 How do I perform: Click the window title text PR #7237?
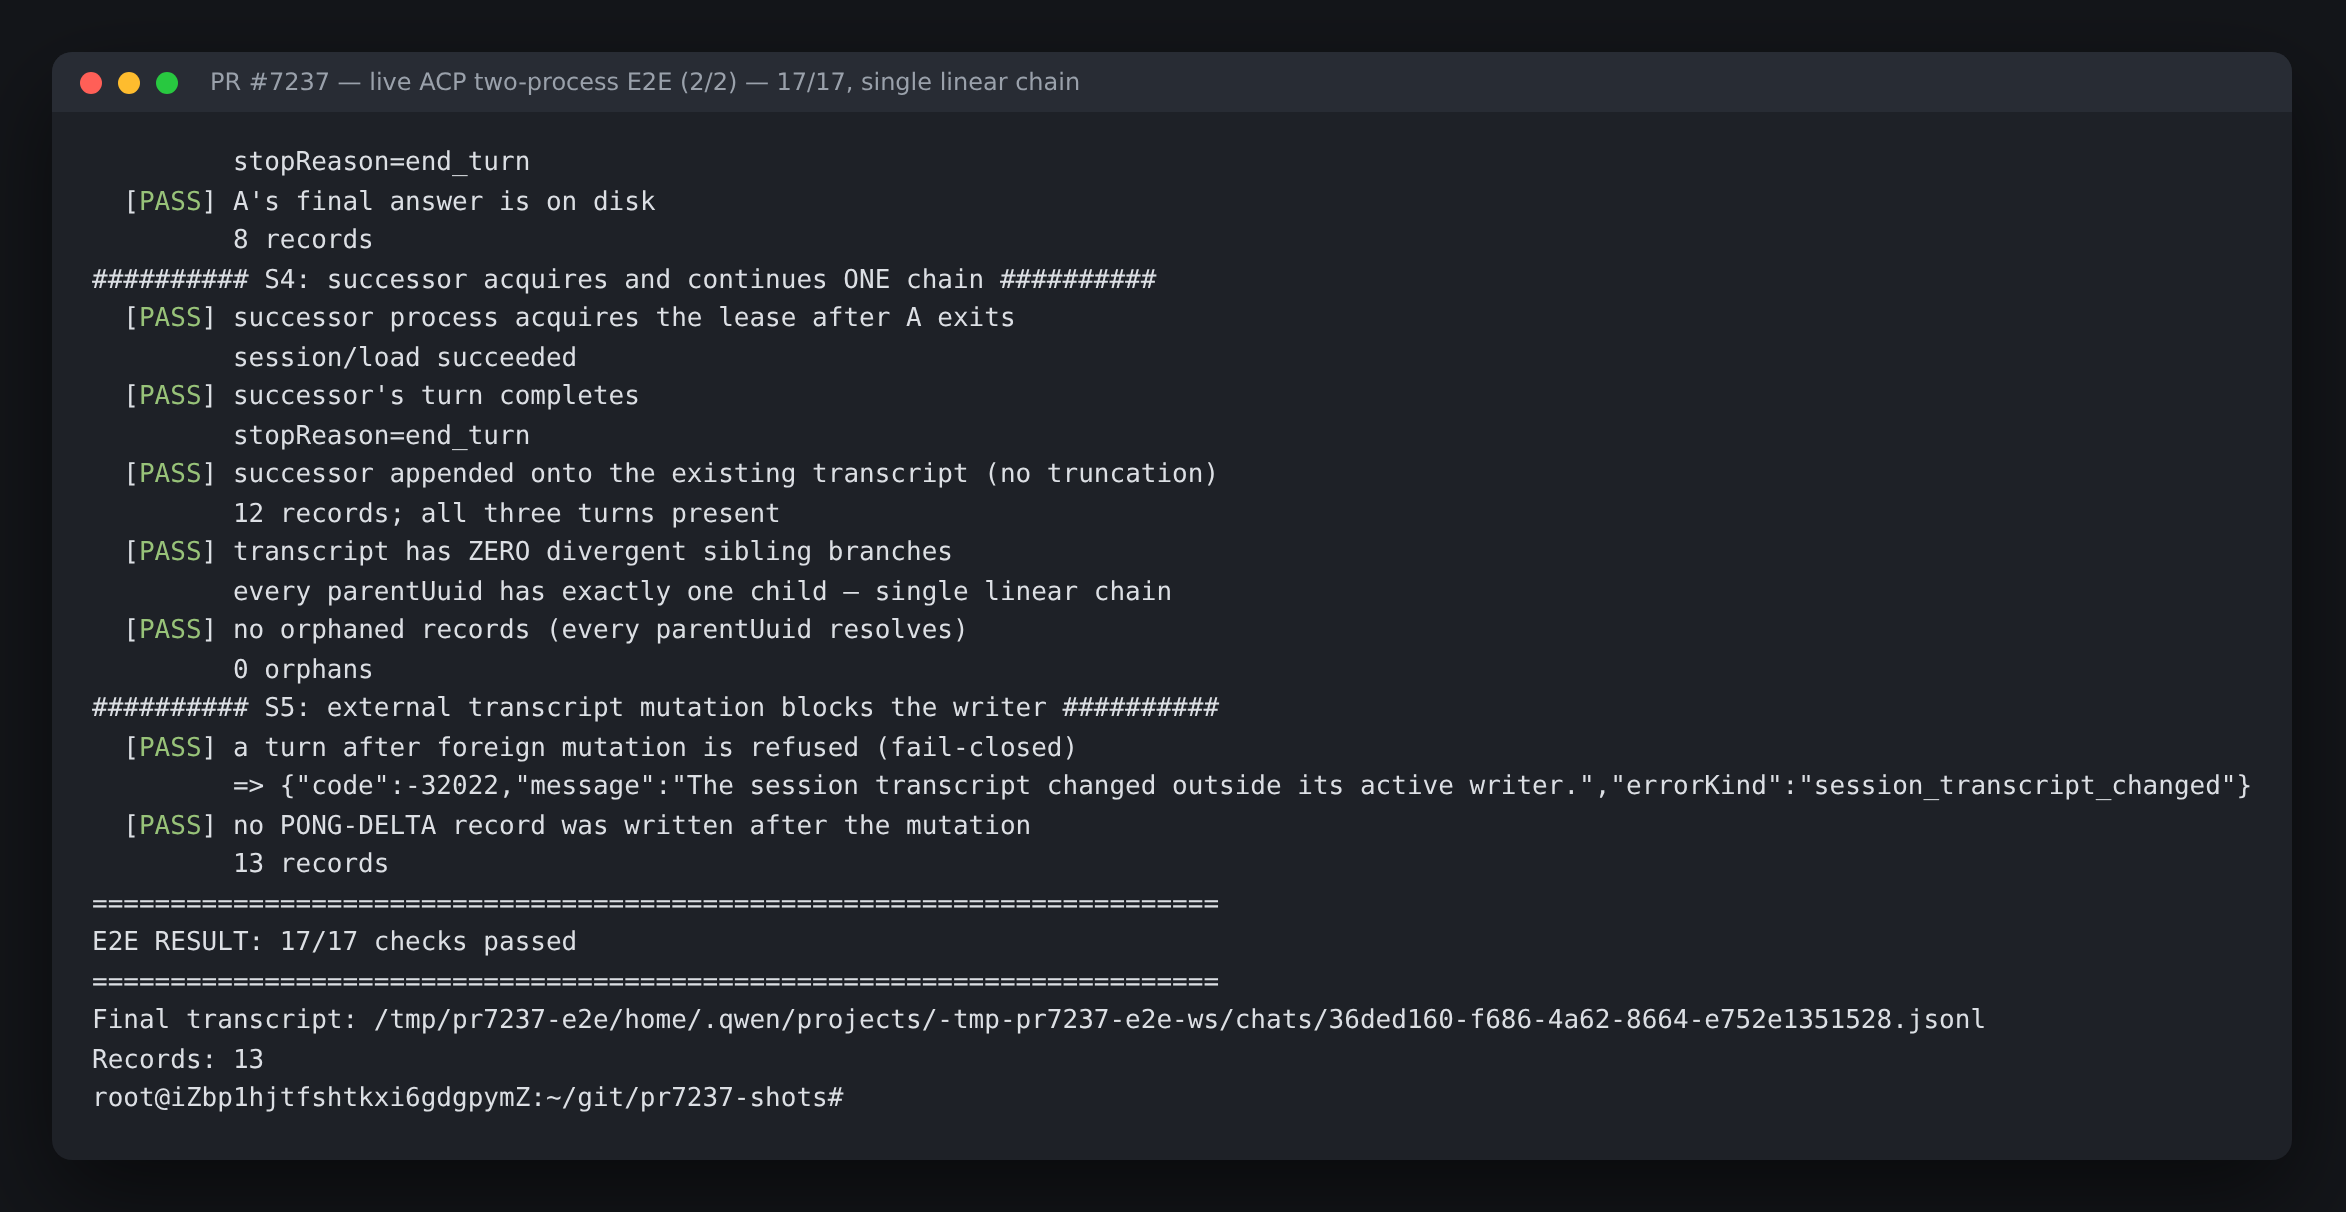pyautogui.click(x=644, y=82)
